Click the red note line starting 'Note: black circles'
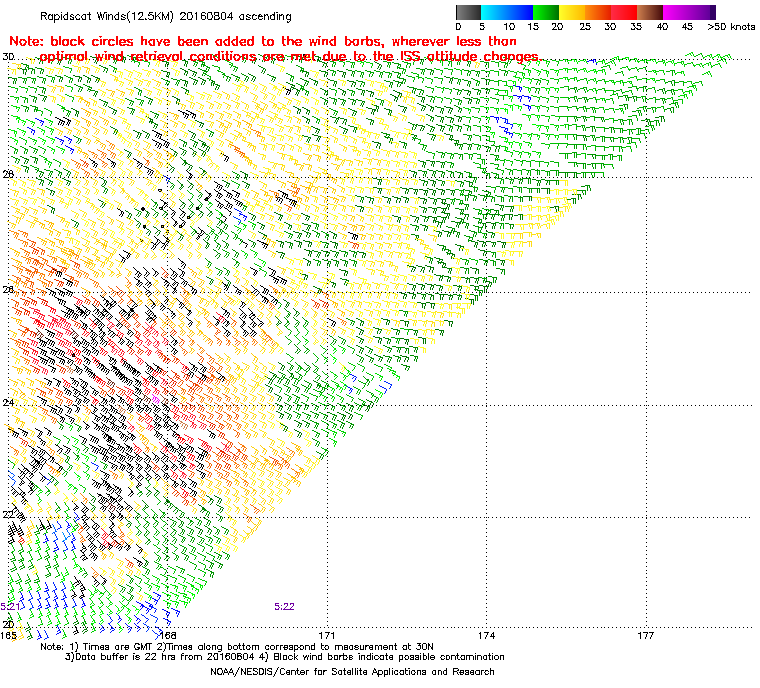The height and width of the screenshot is (688, 760). (x=263, y=41)
